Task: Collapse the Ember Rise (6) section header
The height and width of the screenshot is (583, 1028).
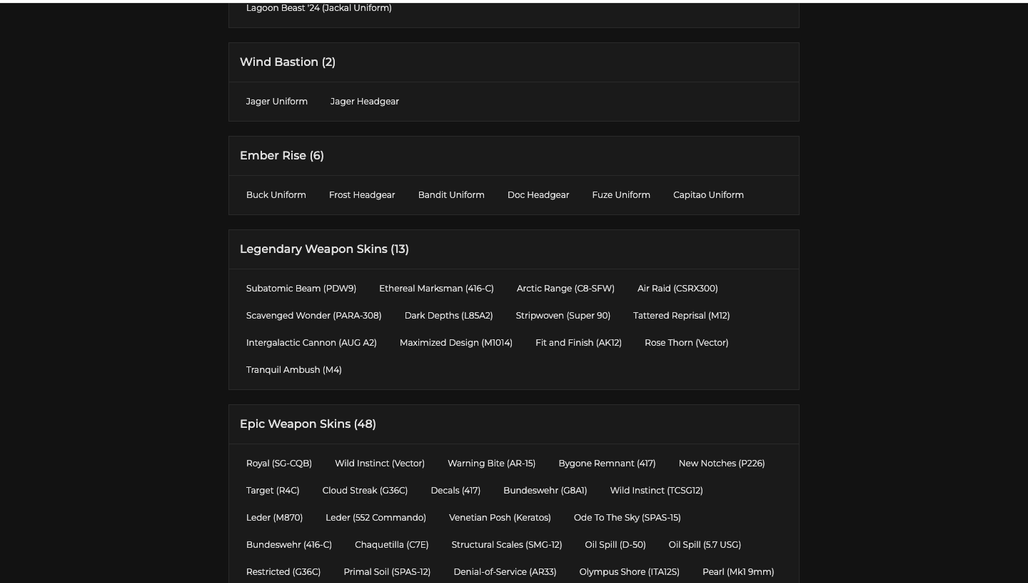Action: tap(513, 156)
